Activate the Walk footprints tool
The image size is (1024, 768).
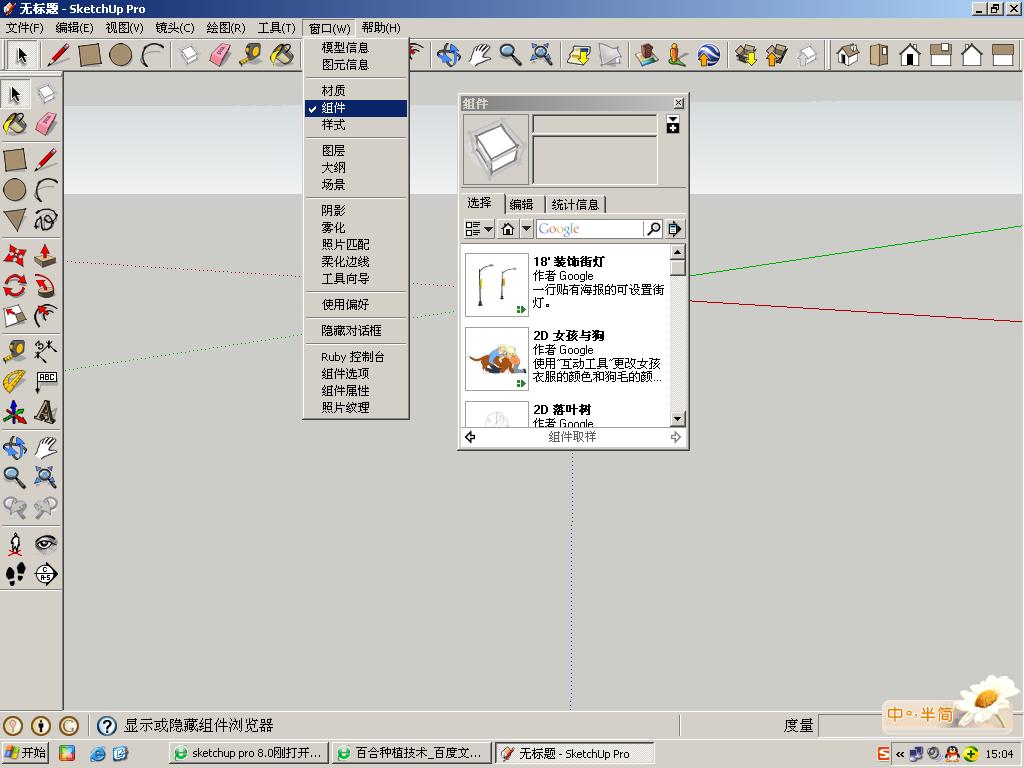[x=15, y=574]
